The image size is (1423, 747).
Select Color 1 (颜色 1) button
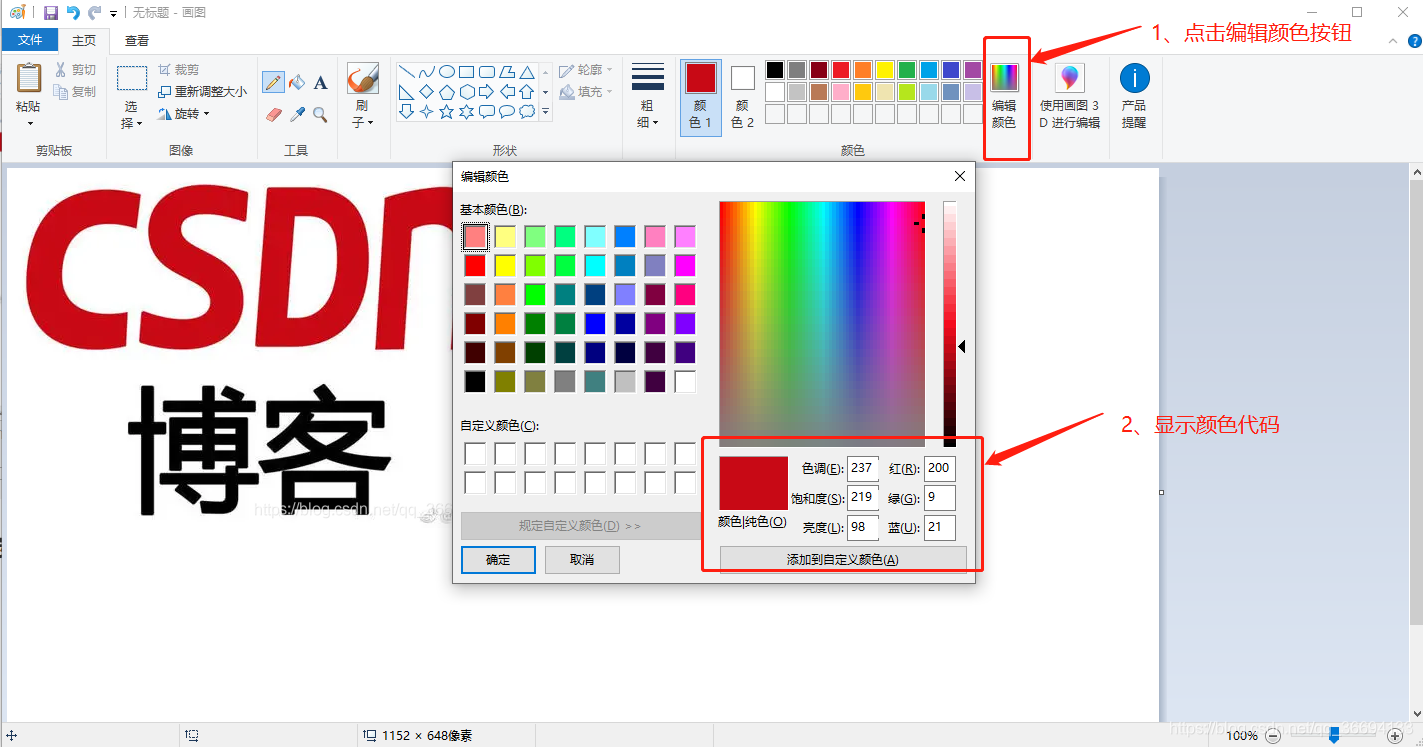coord(700,98)
